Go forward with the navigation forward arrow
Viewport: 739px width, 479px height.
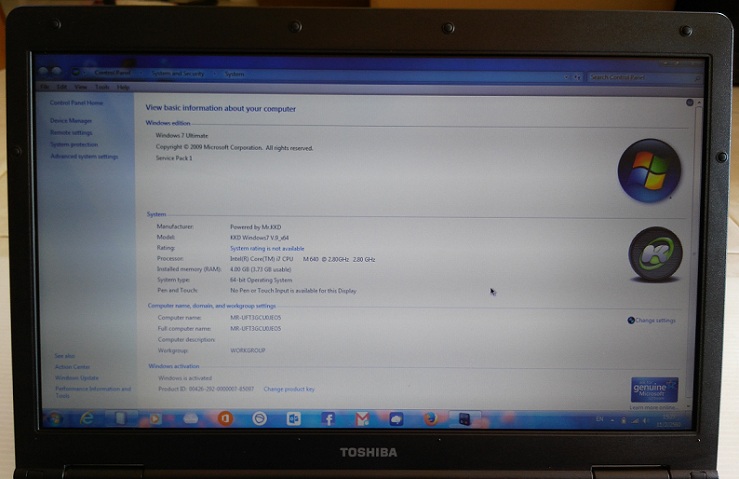click(x=57, y=71)
